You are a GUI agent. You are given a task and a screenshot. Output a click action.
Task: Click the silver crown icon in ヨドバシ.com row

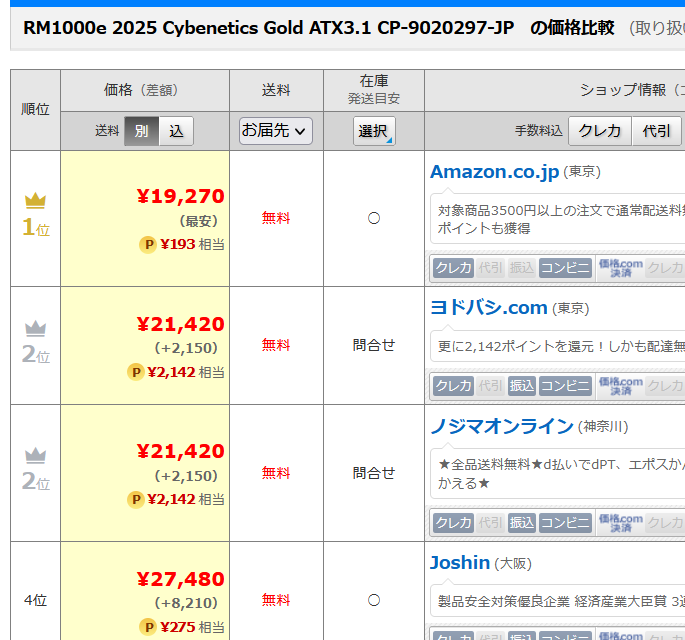click(35, 329)
